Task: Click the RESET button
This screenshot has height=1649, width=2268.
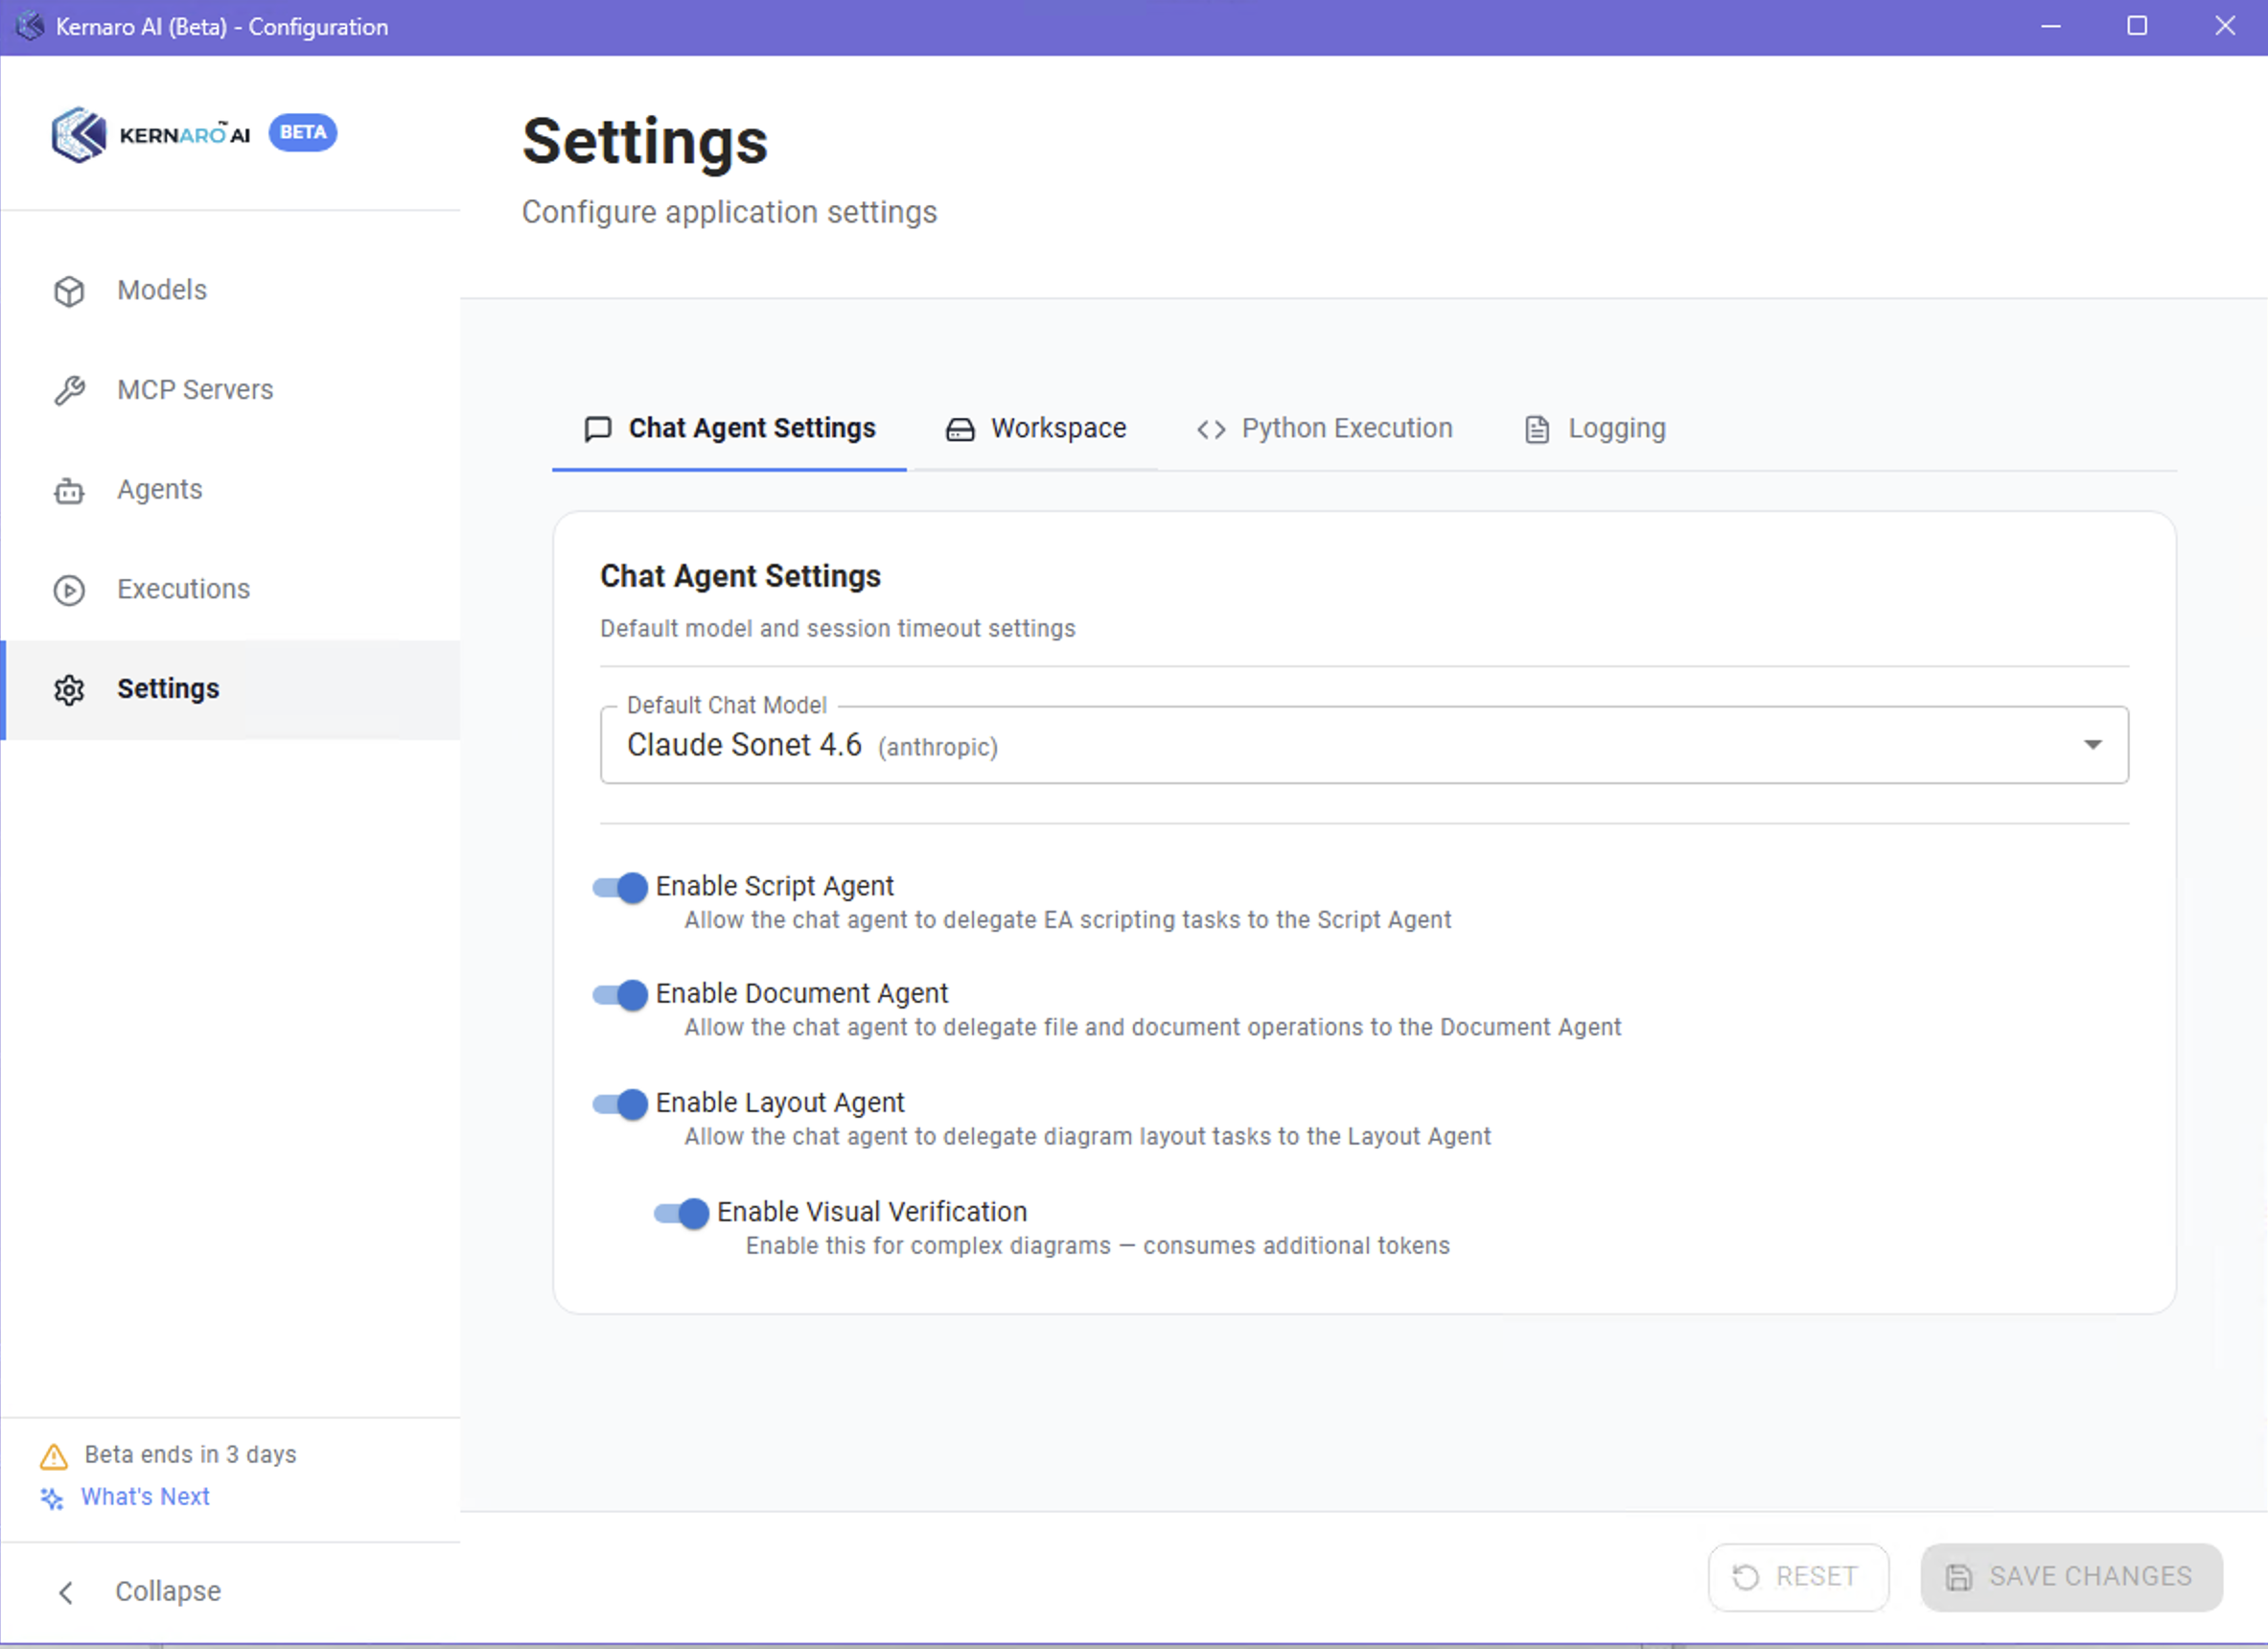Action: click(1798, 1577)
